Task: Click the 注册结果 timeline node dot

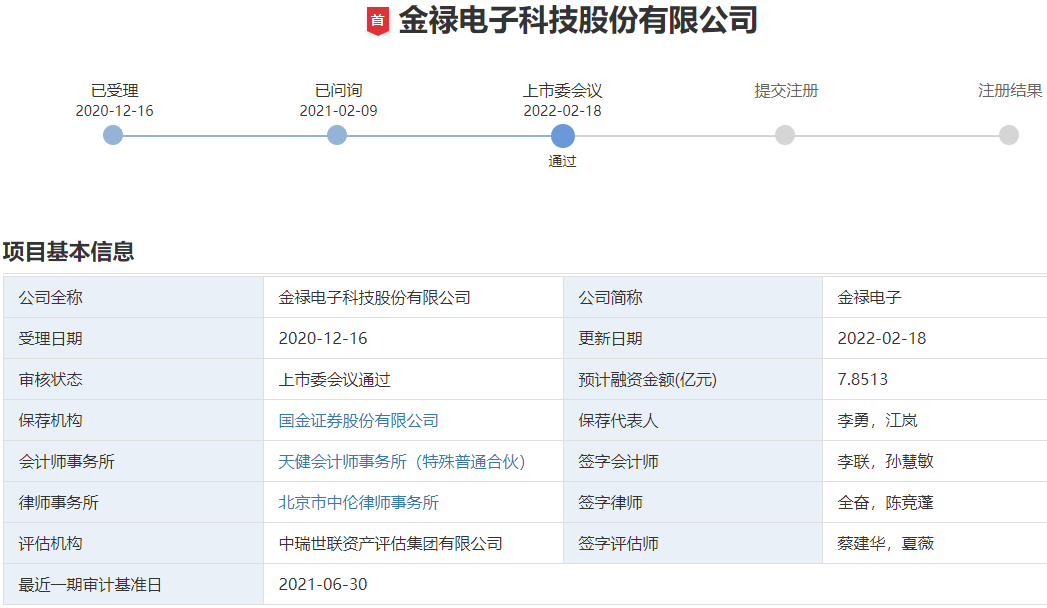Action: pos(1009,135)
